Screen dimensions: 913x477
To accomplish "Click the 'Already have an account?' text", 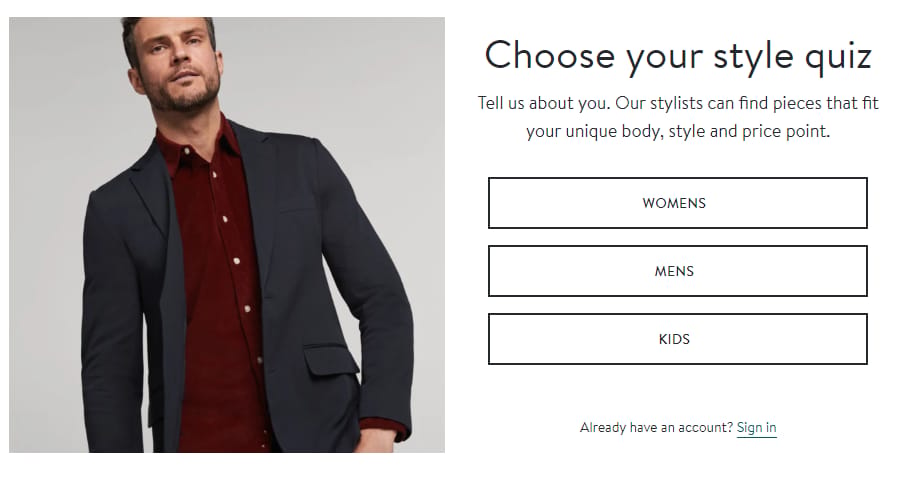I will [x=656, y=427].
